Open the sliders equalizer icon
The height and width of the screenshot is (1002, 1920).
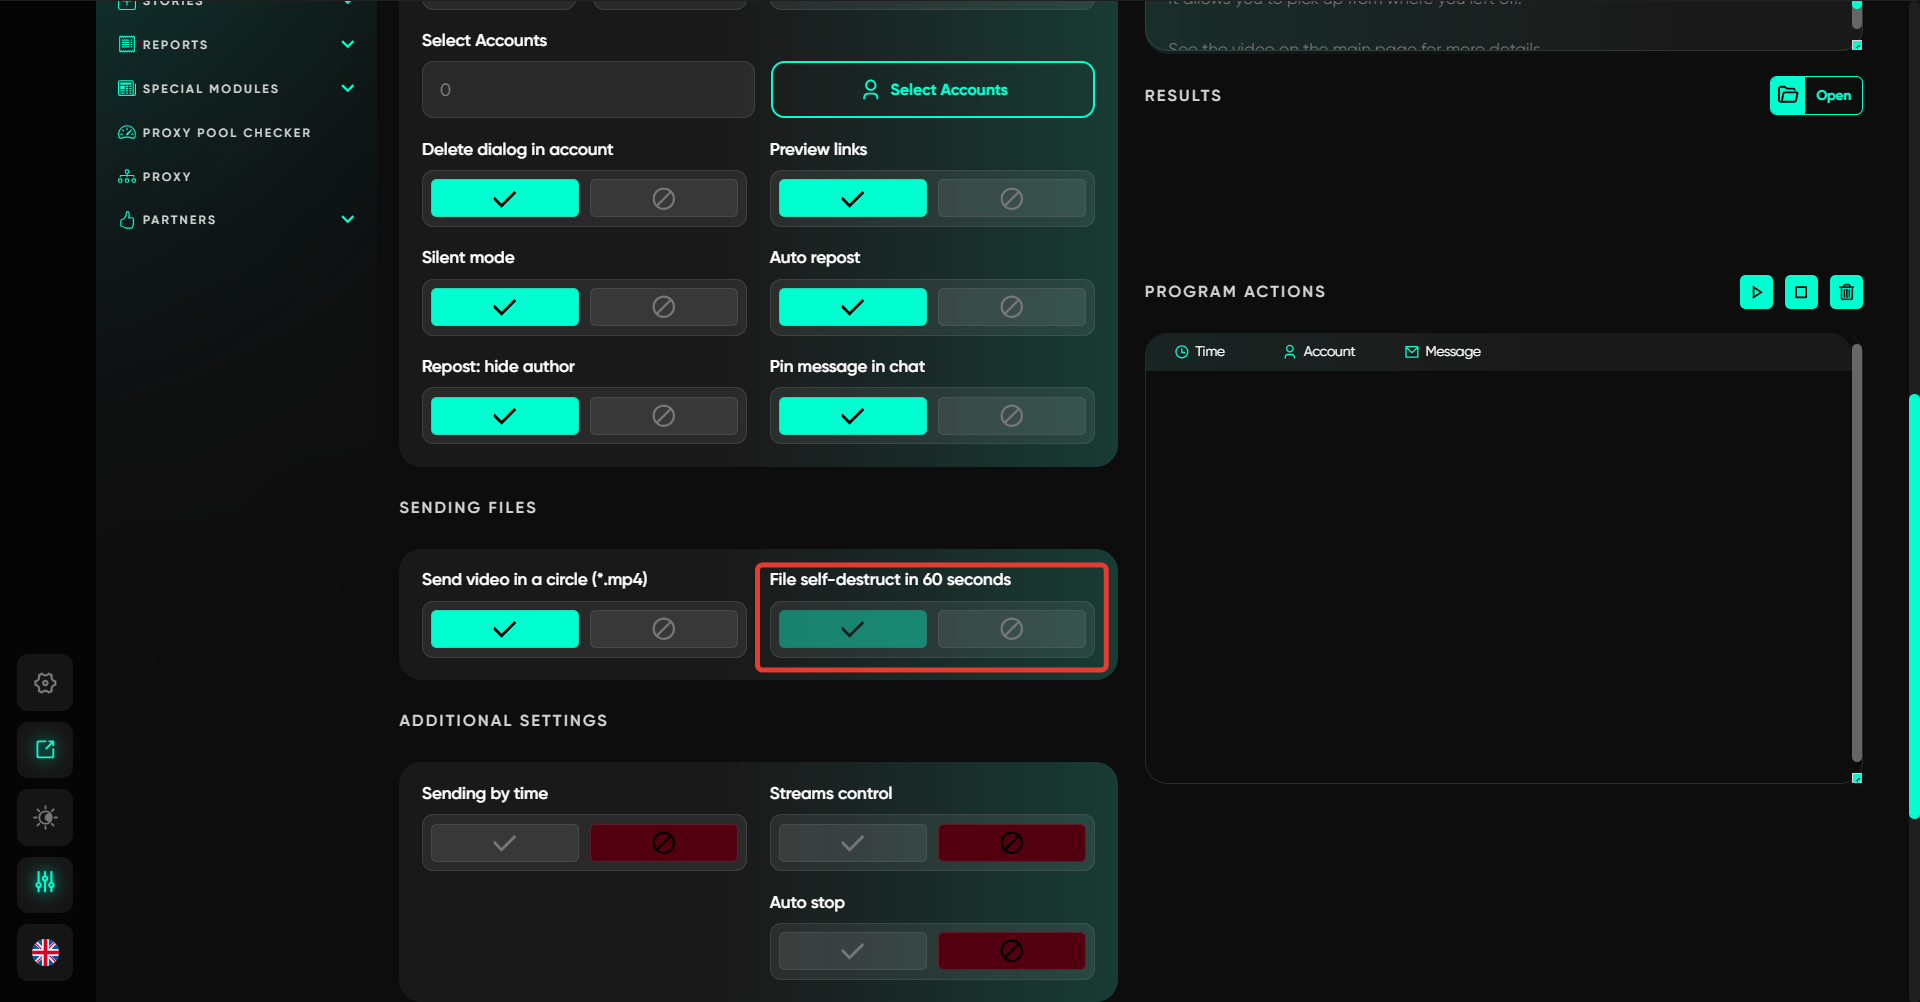pyautogui.click(x=45, y=883)
